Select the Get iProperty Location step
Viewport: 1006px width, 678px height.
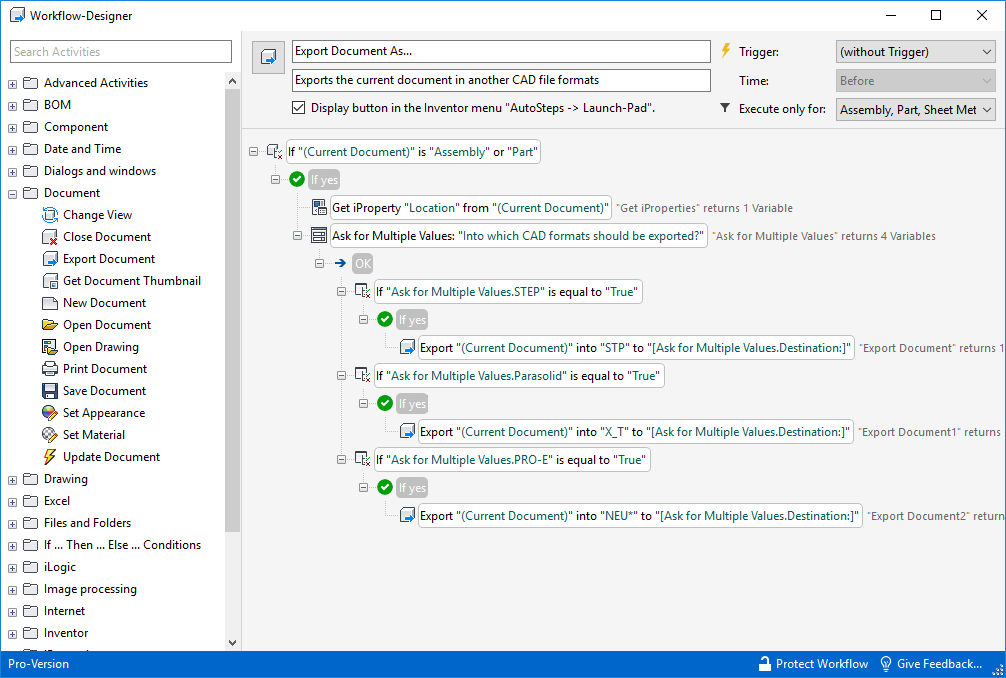point(470,208)
